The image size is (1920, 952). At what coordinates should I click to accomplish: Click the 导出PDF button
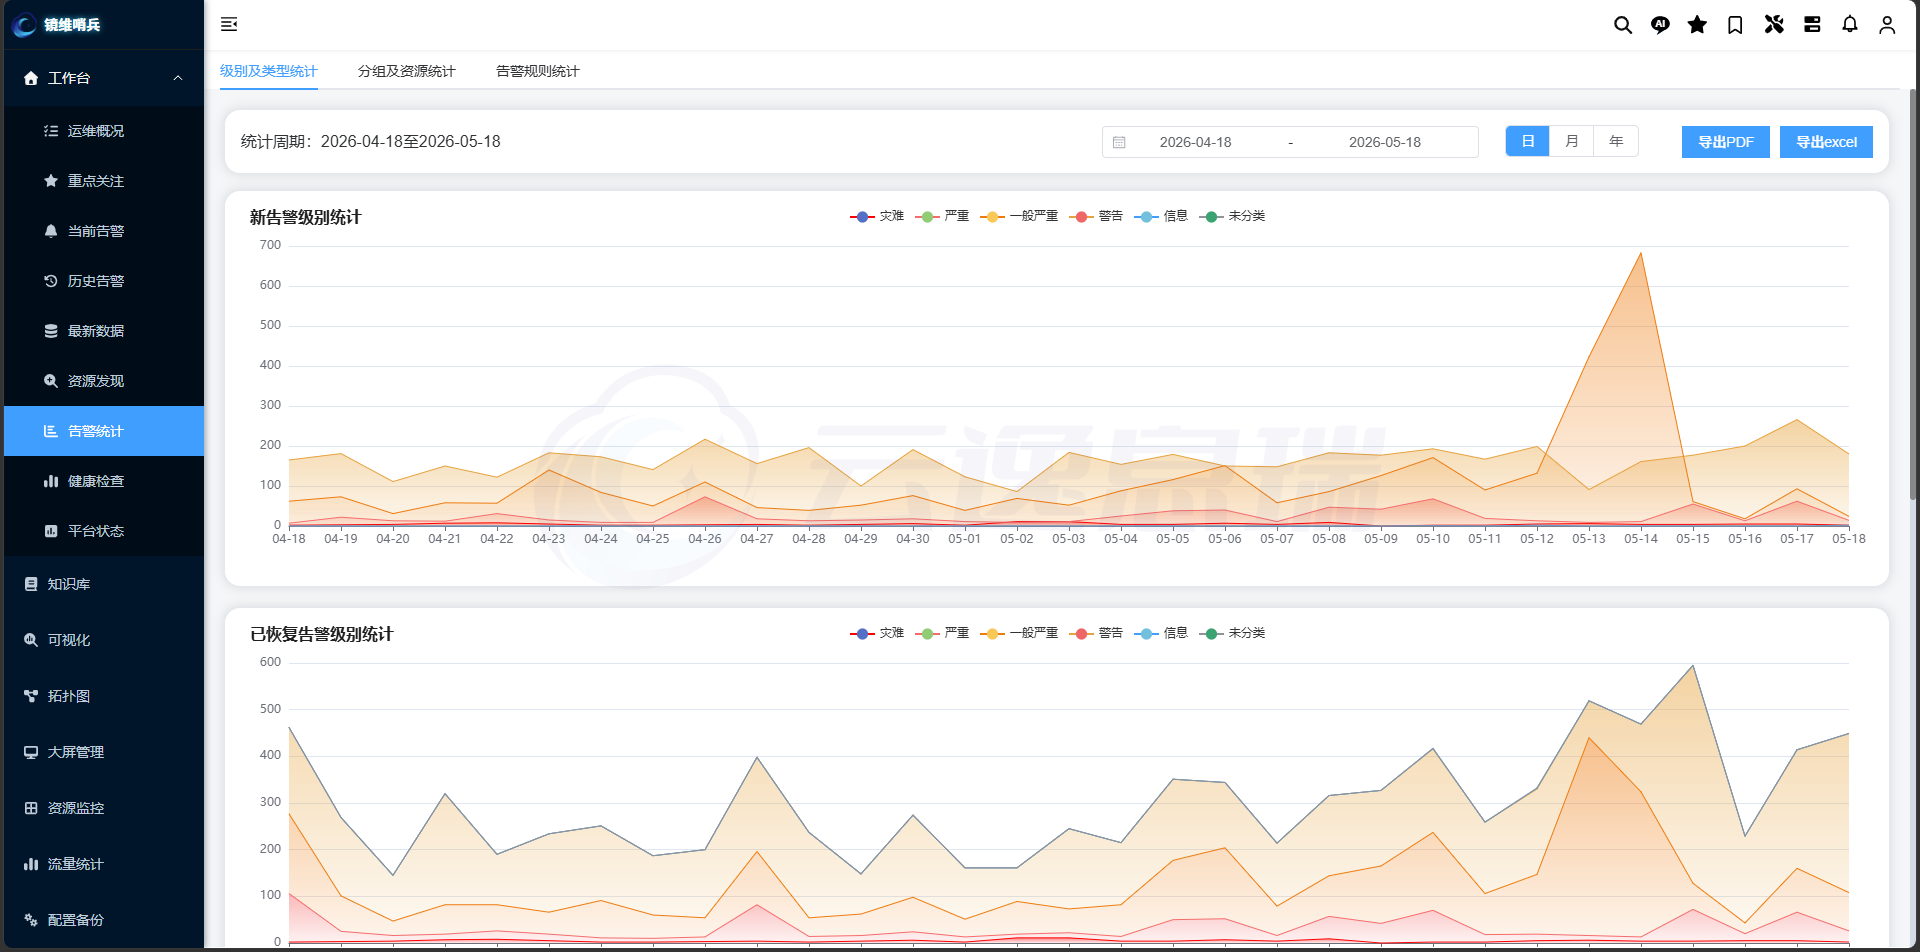pos(1726,142)
